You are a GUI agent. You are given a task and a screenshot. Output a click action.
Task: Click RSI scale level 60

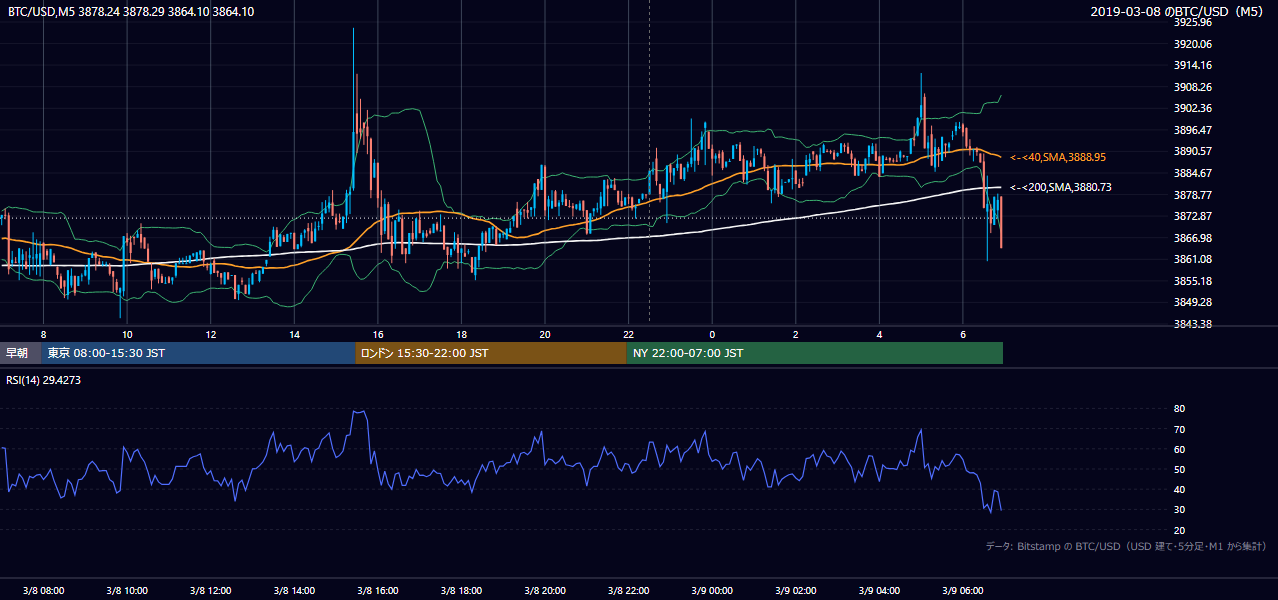coord(1179,449)
